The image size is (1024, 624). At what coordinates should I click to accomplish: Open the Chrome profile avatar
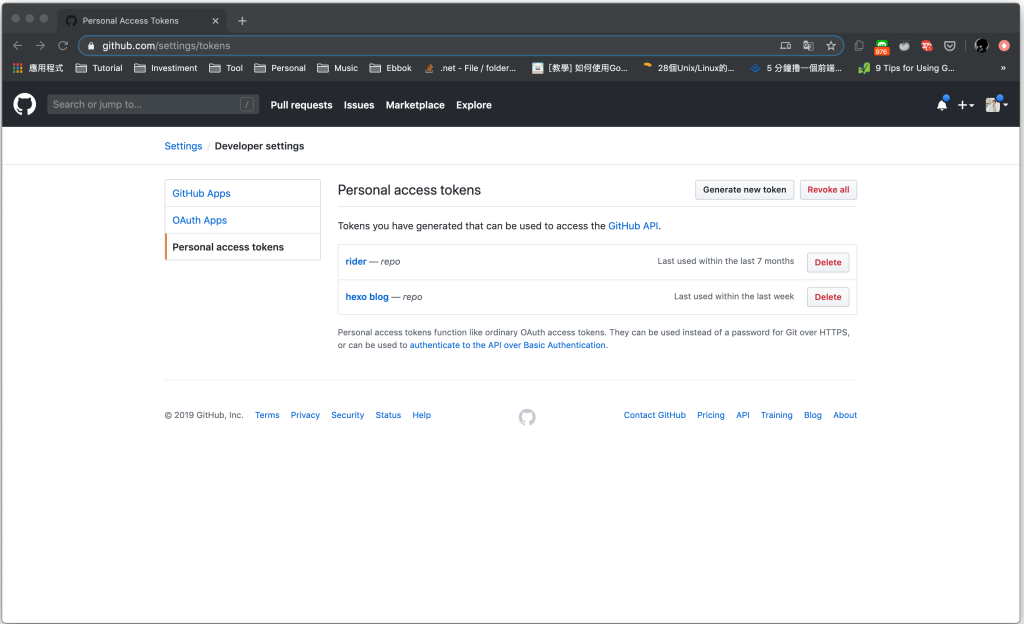[982, 46]
